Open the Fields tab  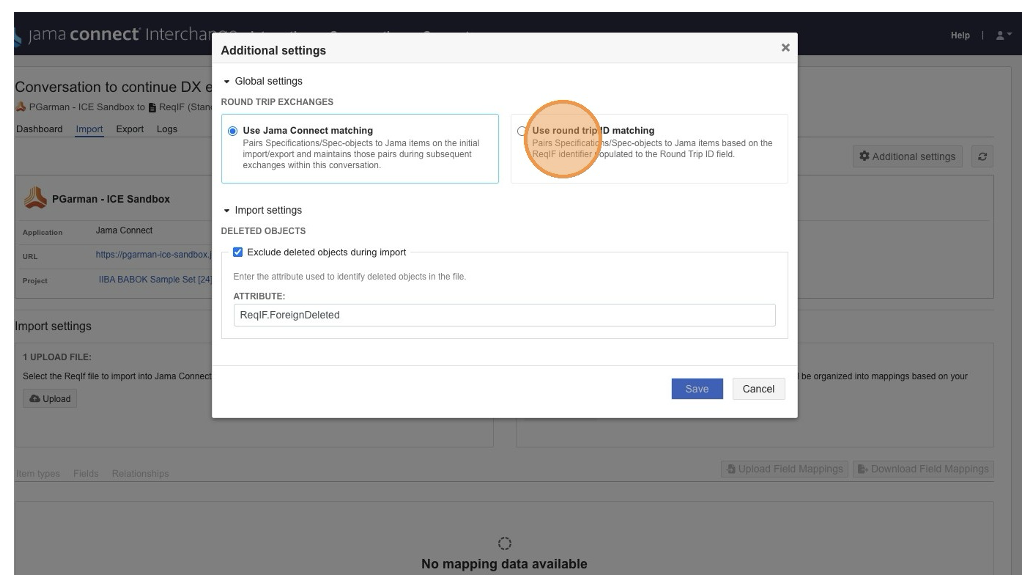86,474
